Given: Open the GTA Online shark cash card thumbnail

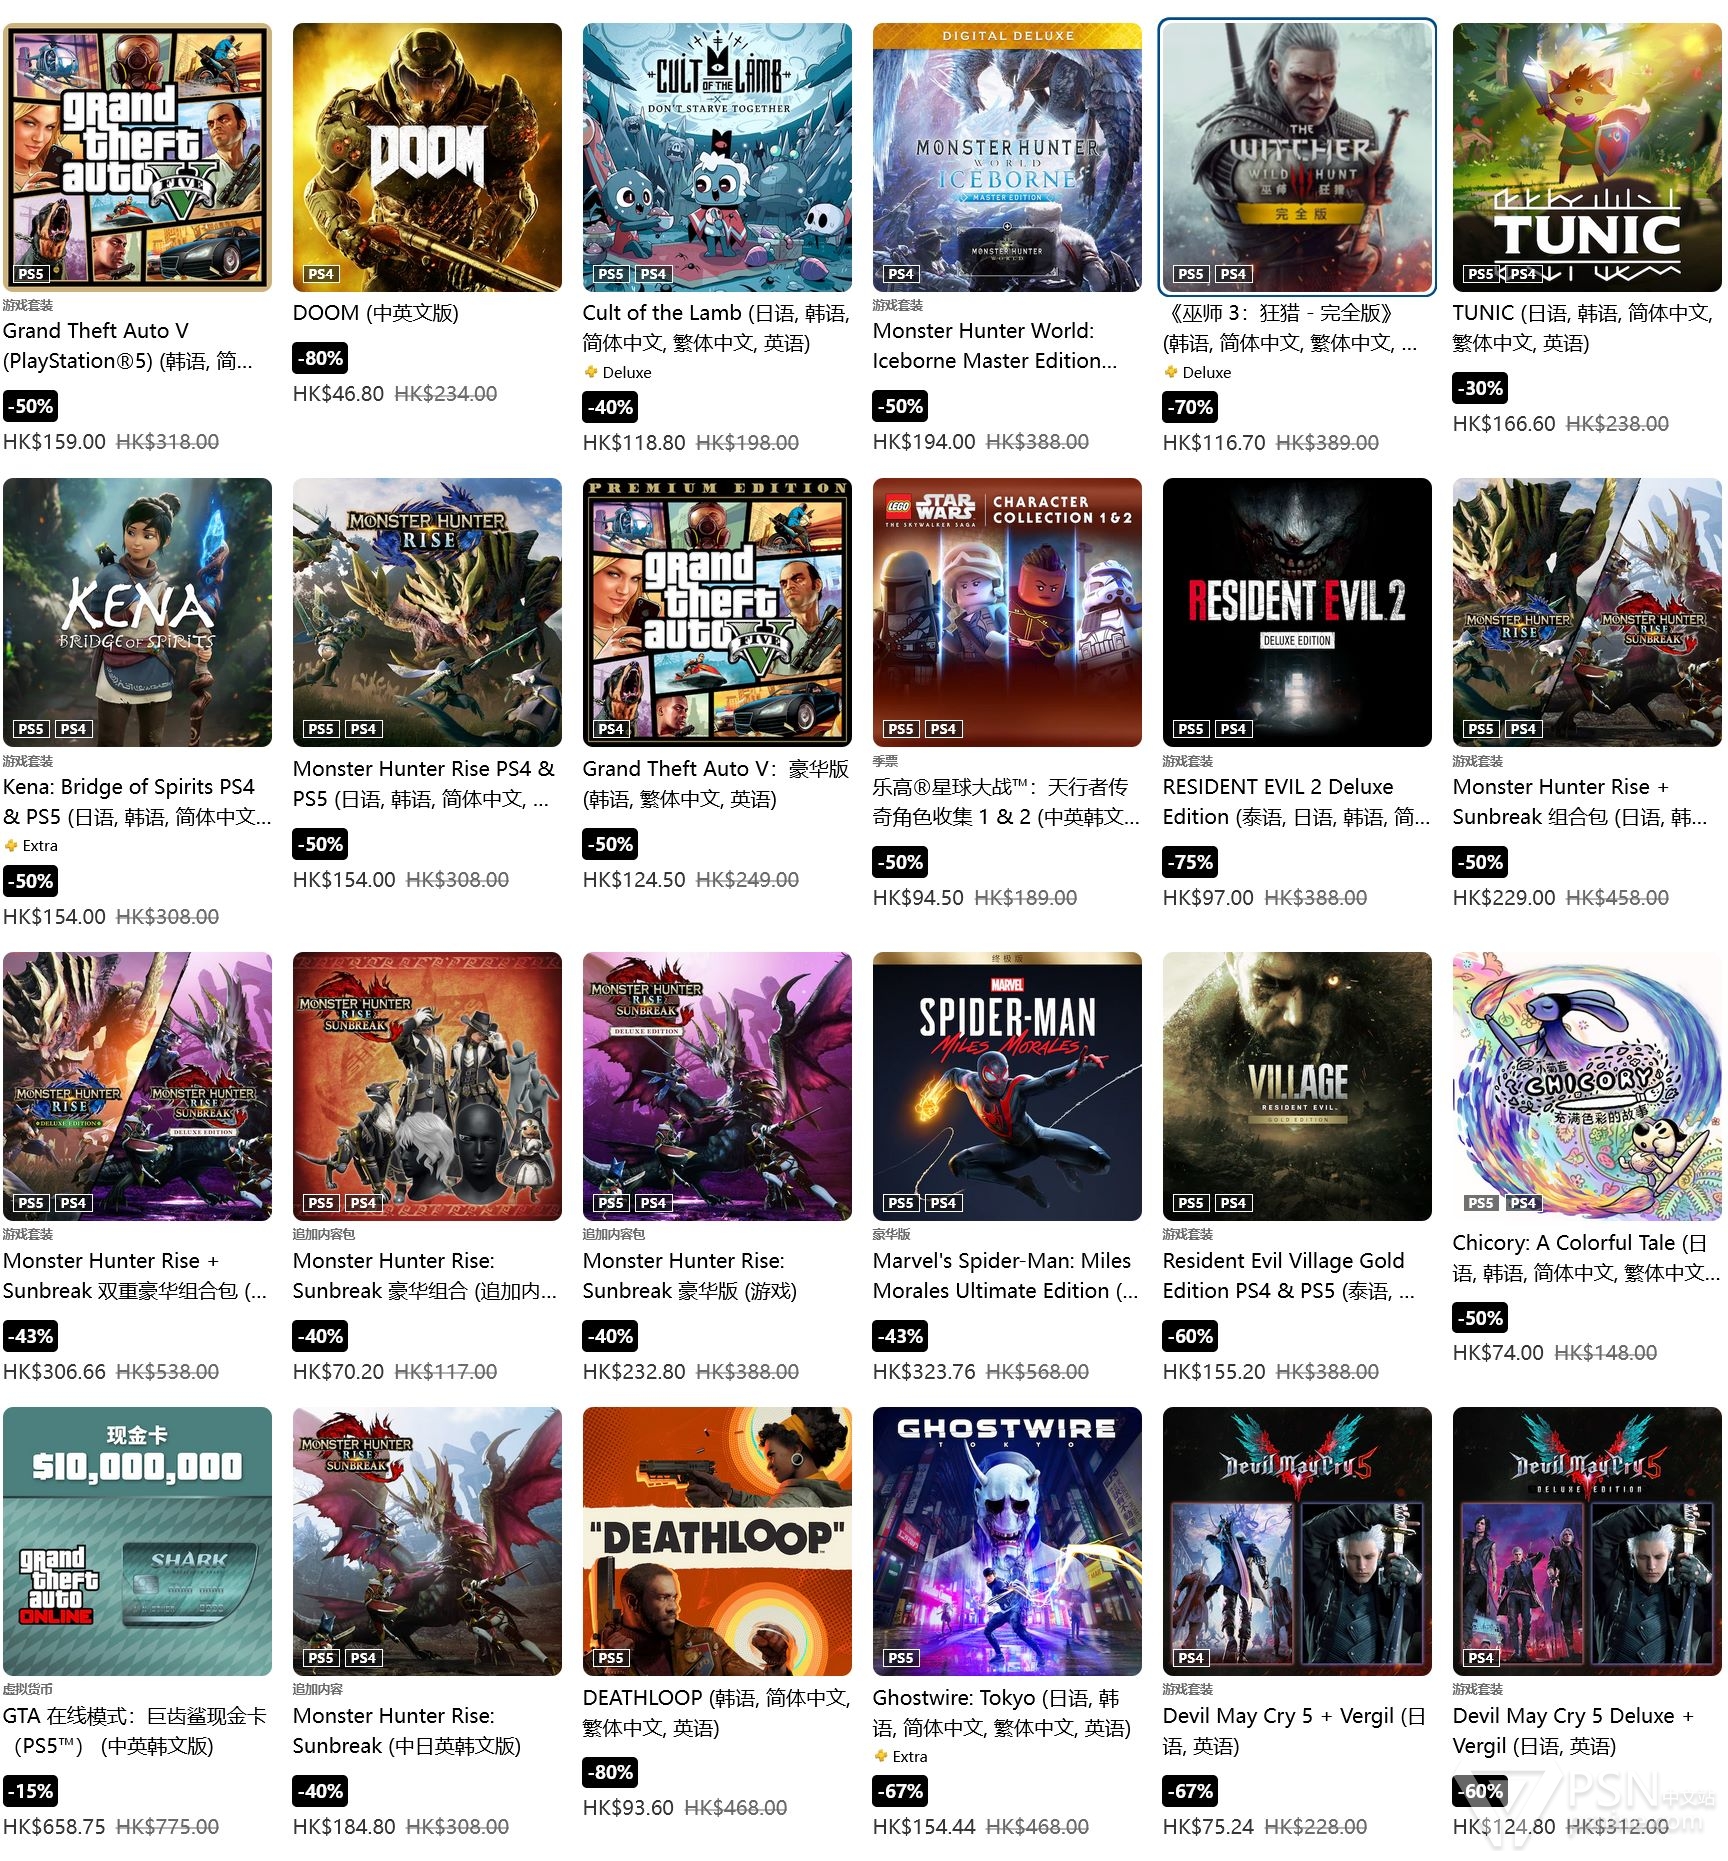Looking at the screenshot, I should (137, 1541).
